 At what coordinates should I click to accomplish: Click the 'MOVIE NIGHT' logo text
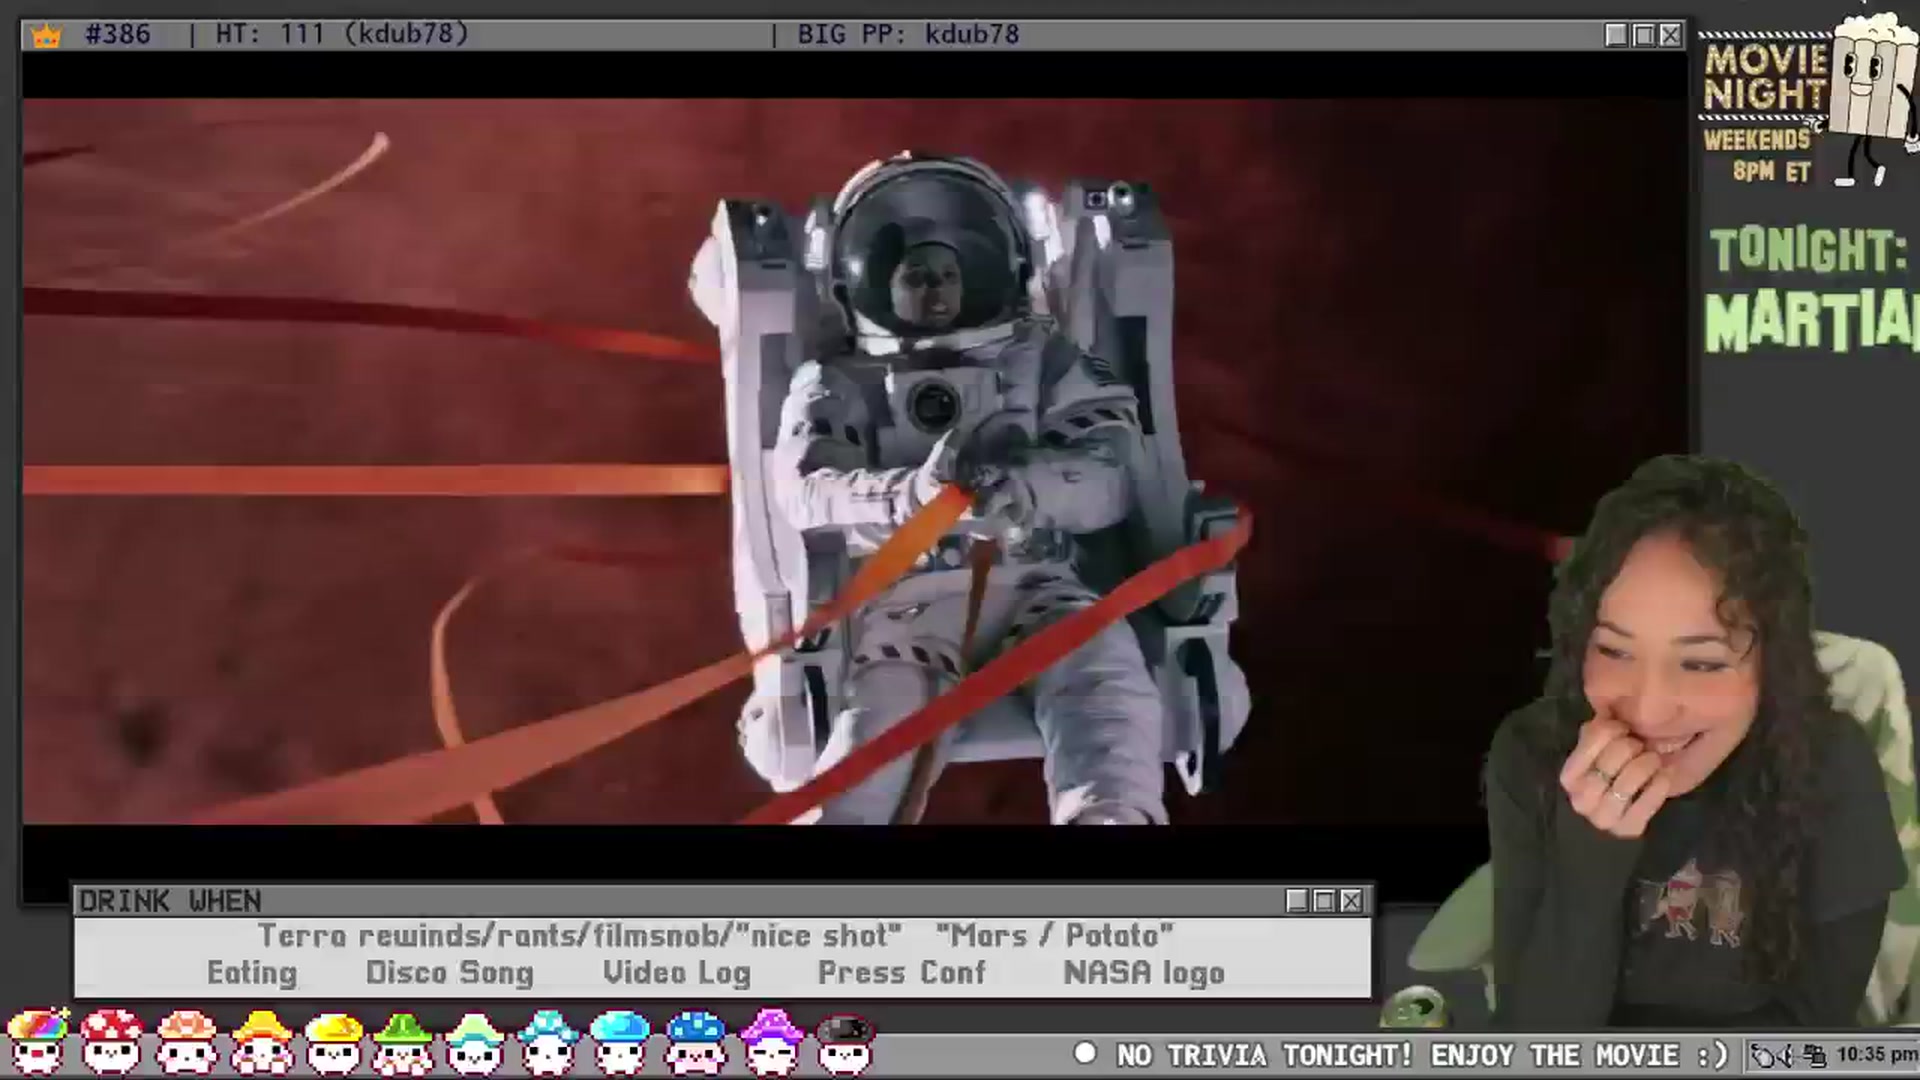coord(1766,76)
